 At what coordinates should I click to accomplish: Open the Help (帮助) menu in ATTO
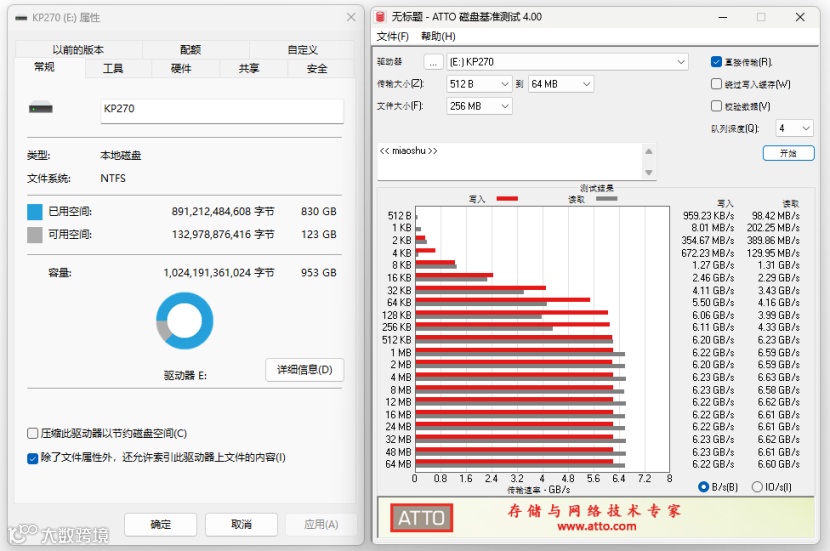pos(438,37)
